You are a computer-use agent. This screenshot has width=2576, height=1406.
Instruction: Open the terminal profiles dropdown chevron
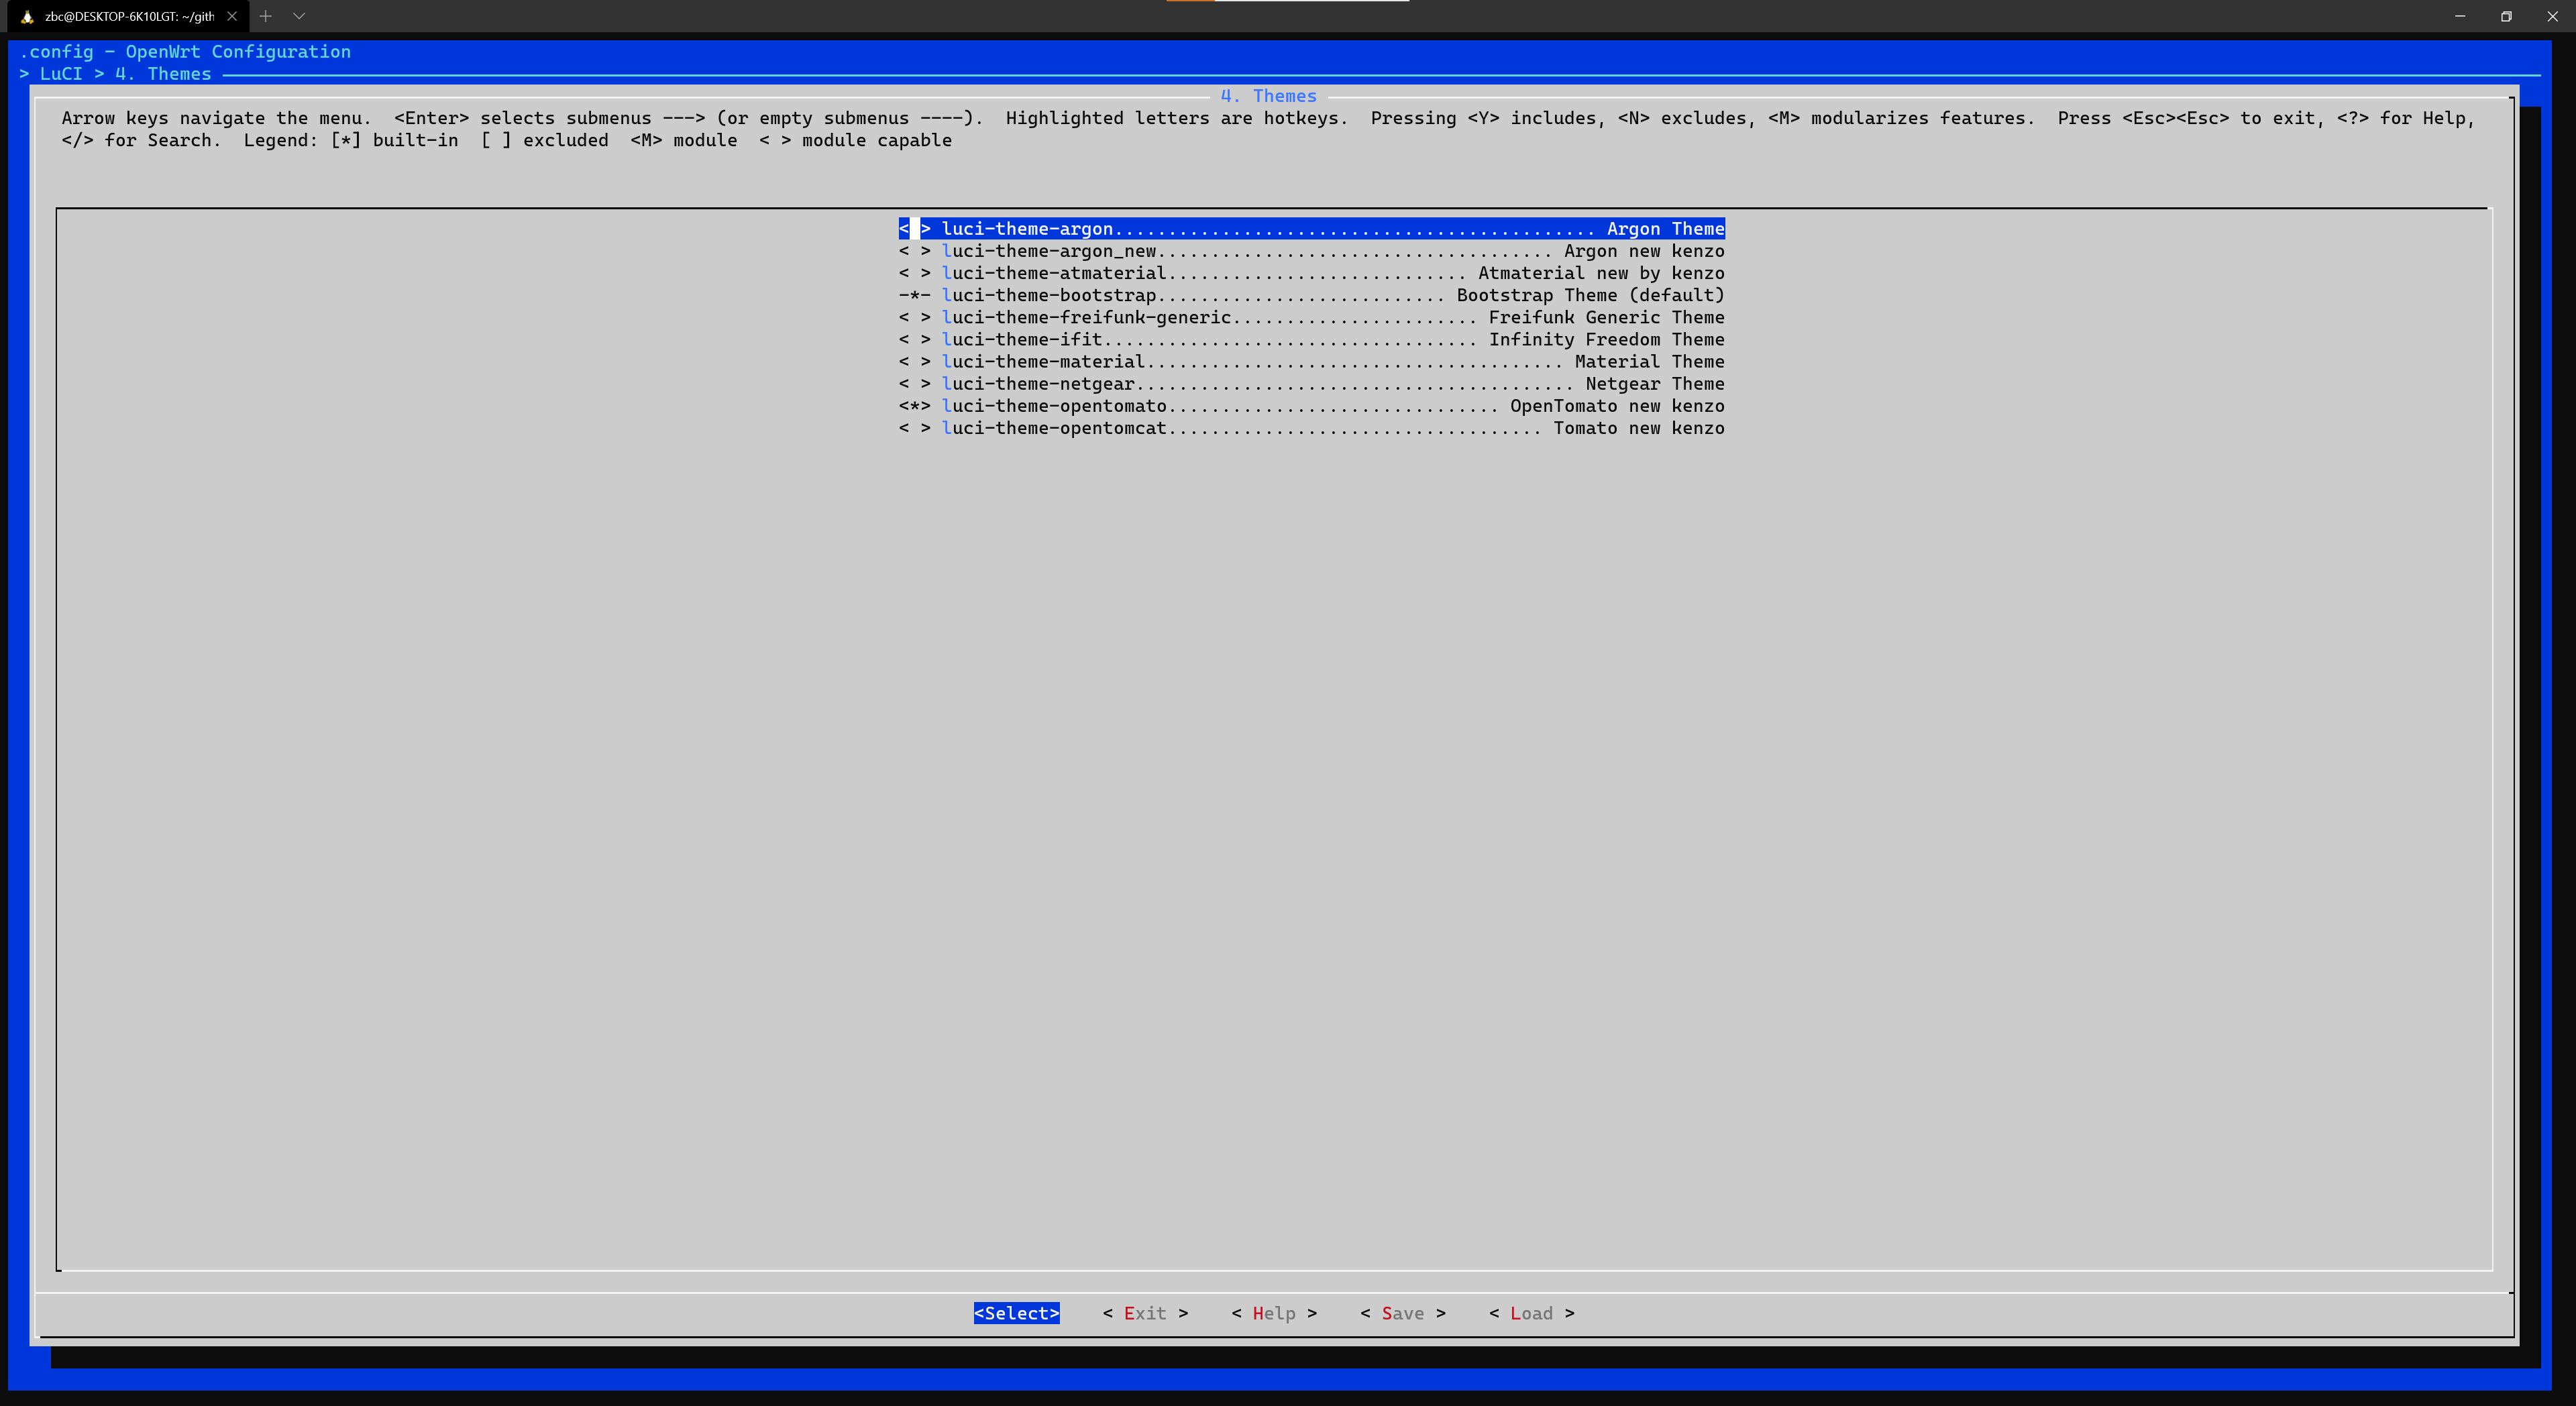pos(299,16)
